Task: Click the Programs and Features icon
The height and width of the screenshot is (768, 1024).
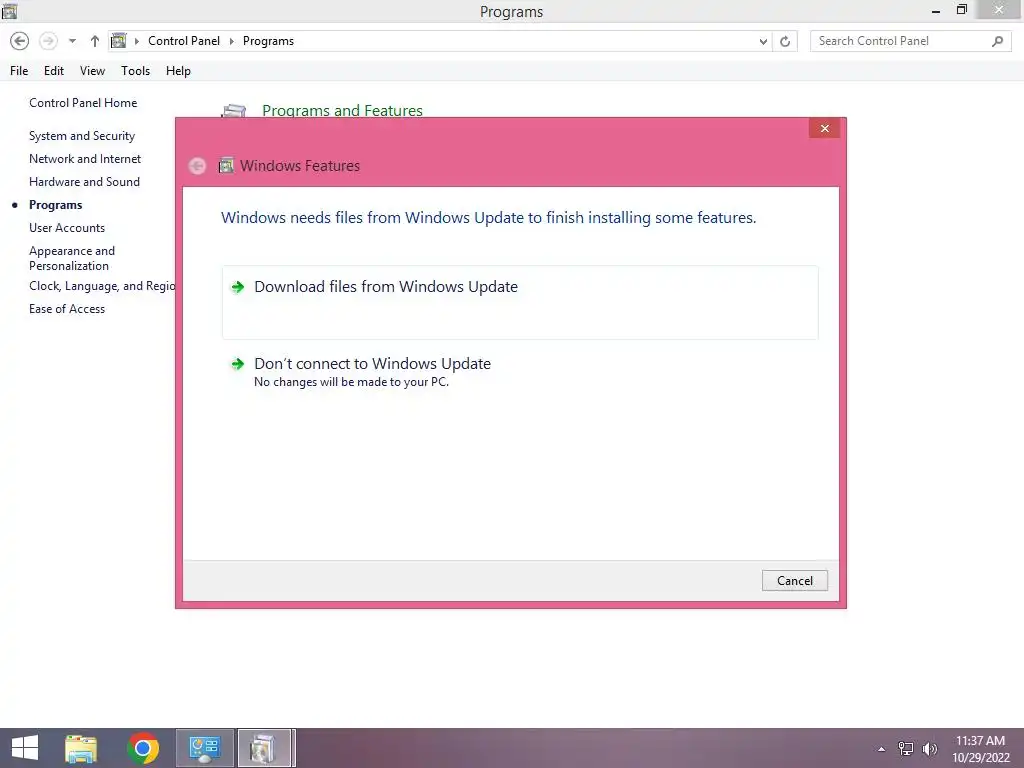Action: pyautogui.click(x=234, y=111)
